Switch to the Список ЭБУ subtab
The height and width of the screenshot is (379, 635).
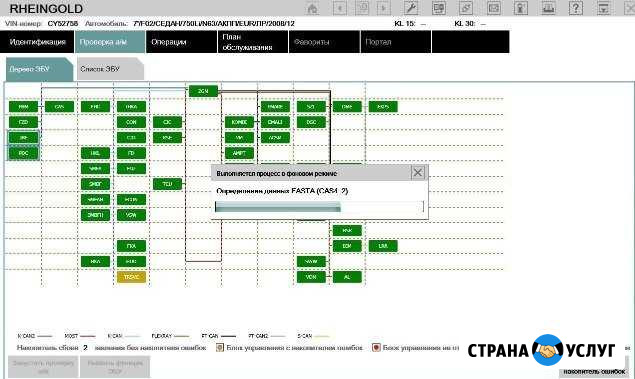click(x=110, y=69)
